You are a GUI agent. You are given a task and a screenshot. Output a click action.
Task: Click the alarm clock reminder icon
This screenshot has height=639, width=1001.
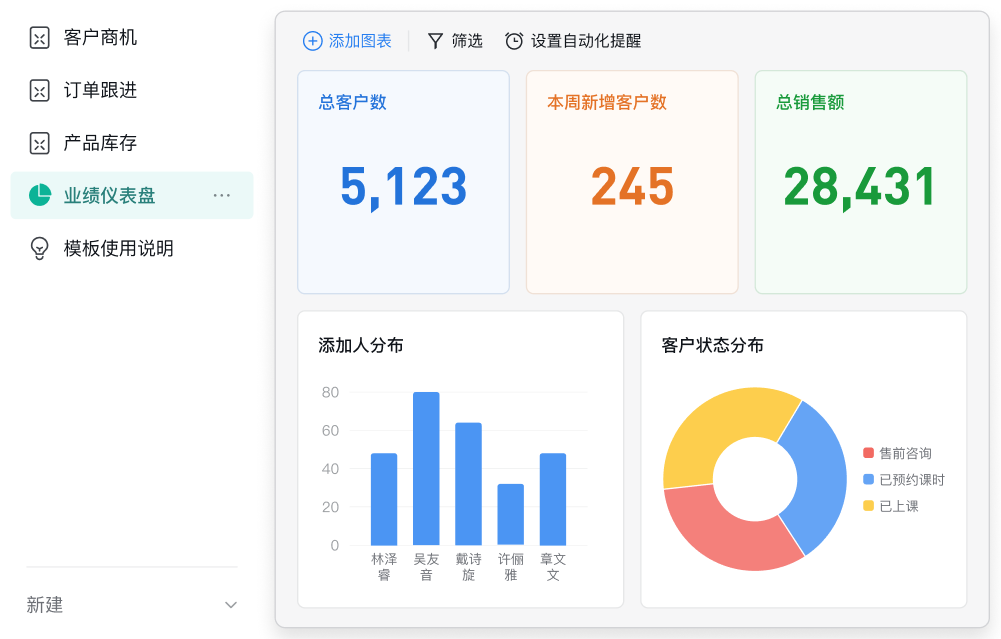pos(514,41)
